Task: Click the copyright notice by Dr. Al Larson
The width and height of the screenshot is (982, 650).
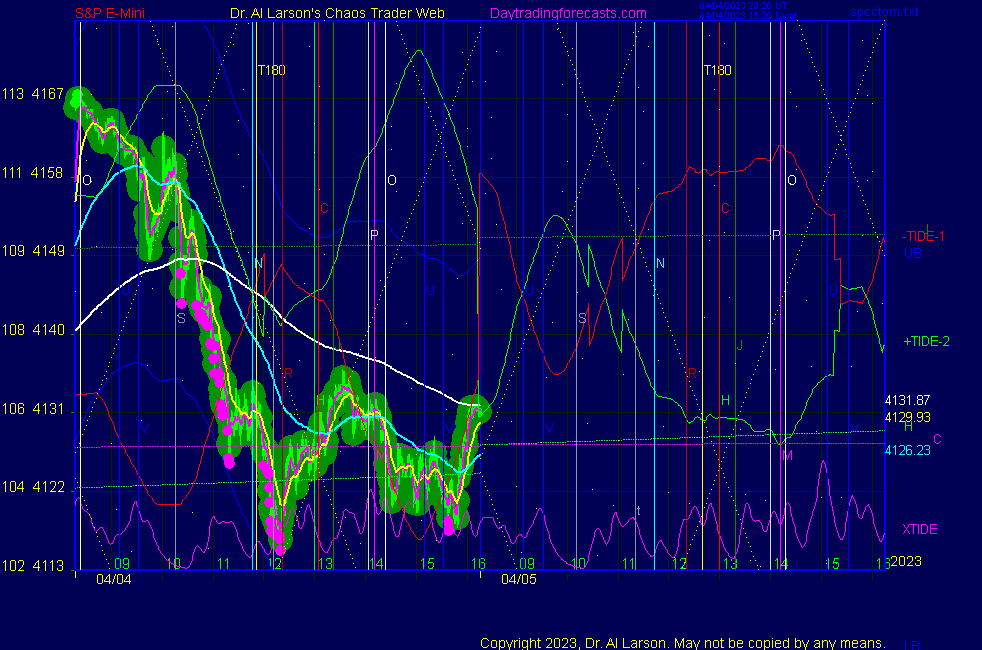Action: (x=683, y=643)
